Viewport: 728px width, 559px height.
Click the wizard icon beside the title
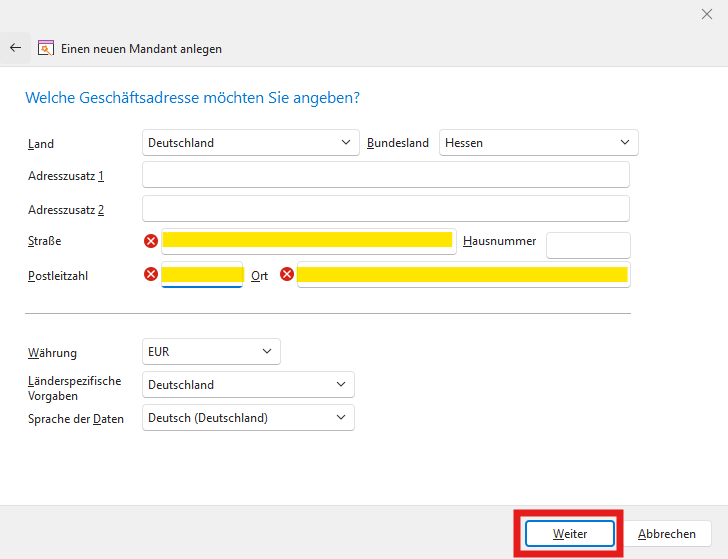(x=45, y=47)
